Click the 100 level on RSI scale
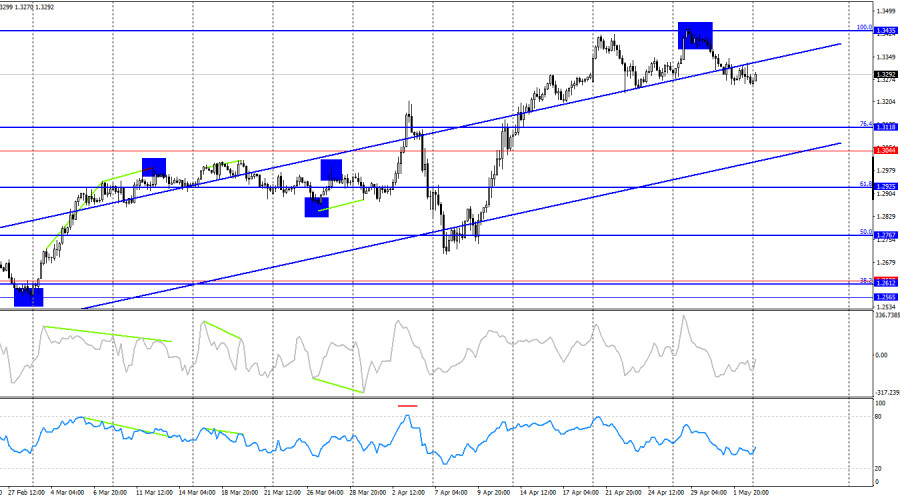This screenshot has width=900, height=500. (x=880, y=404)
